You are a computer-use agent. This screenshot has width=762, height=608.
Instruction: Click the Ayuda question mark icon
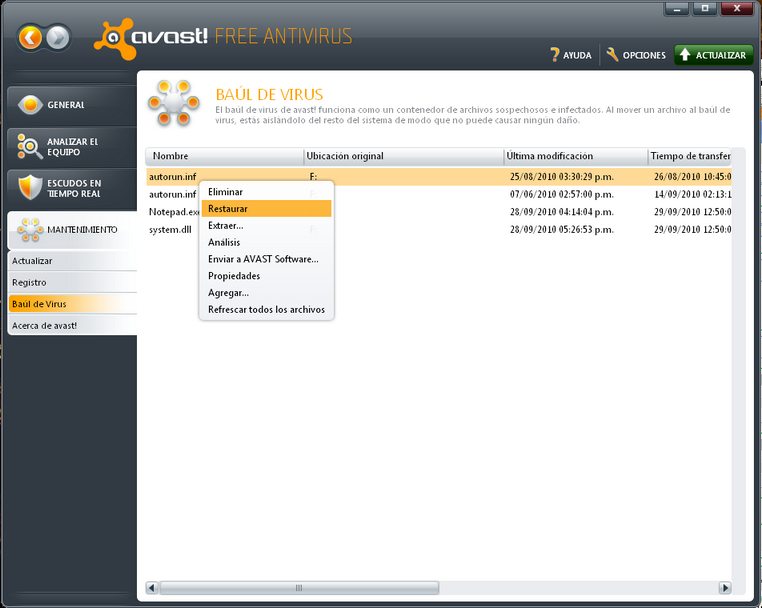(554, 54)
